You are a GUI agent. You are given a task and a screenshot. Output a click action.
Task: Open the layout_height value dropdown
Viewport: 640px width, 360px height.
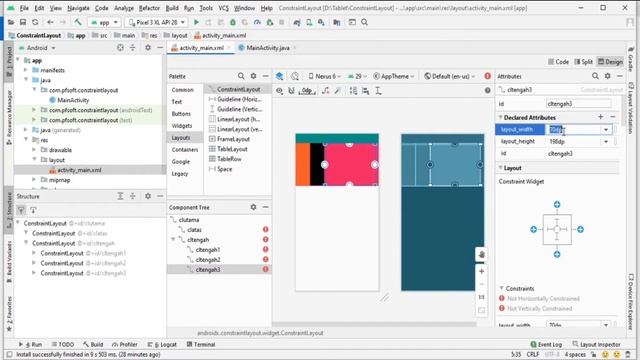[606, 142]
